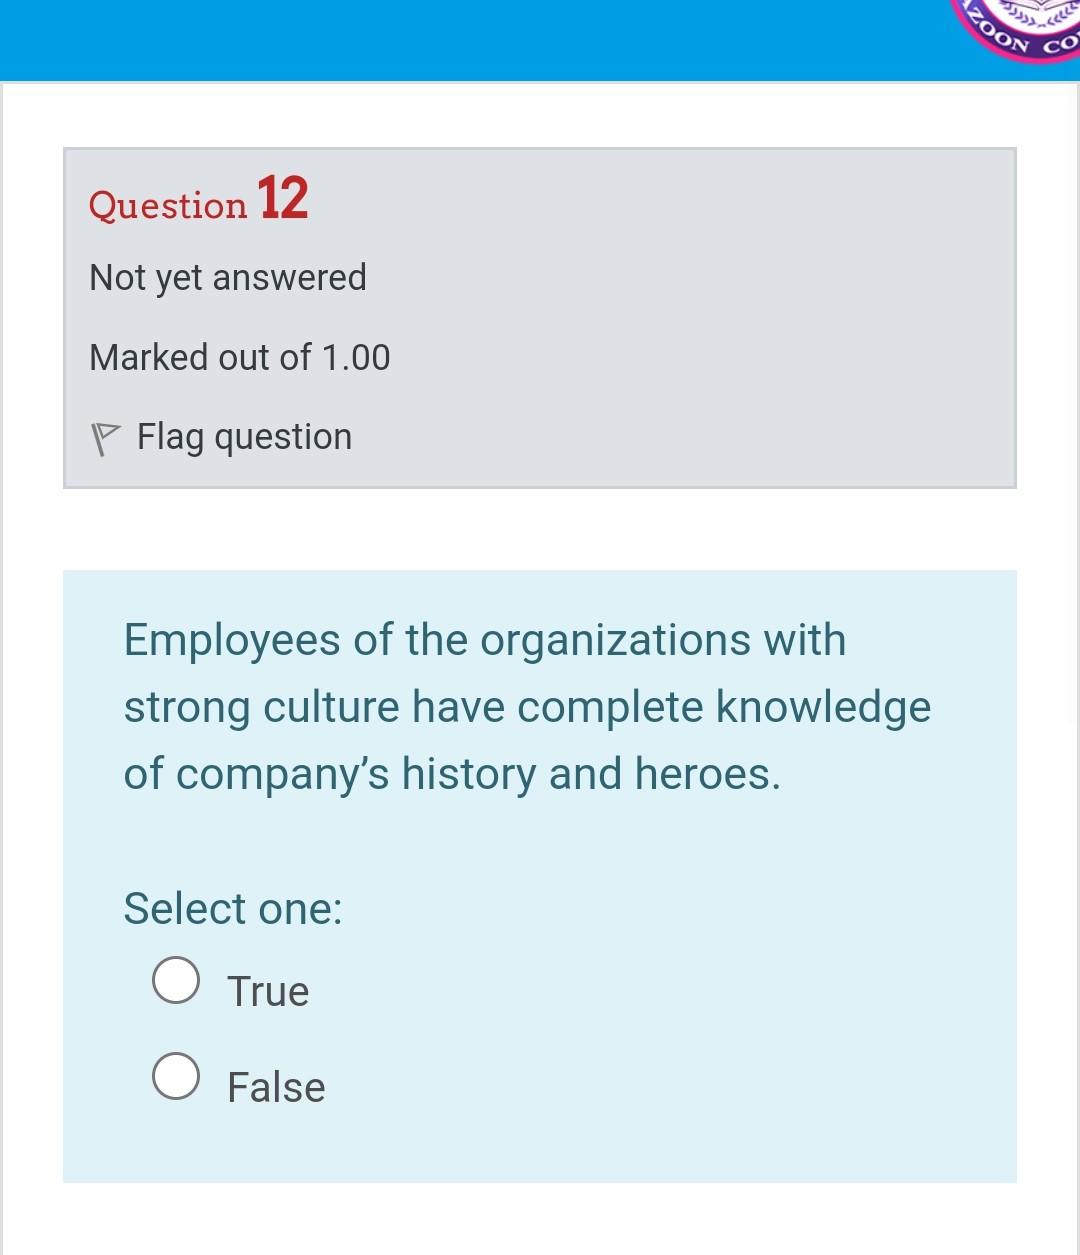Select the True radio button
1080x1255 pixels.
[x=177, y=981]
